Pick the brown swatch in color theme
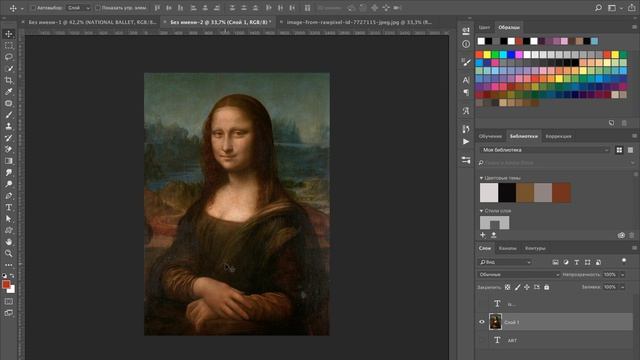This screenshot has width=640, height=360. point(525,193)
